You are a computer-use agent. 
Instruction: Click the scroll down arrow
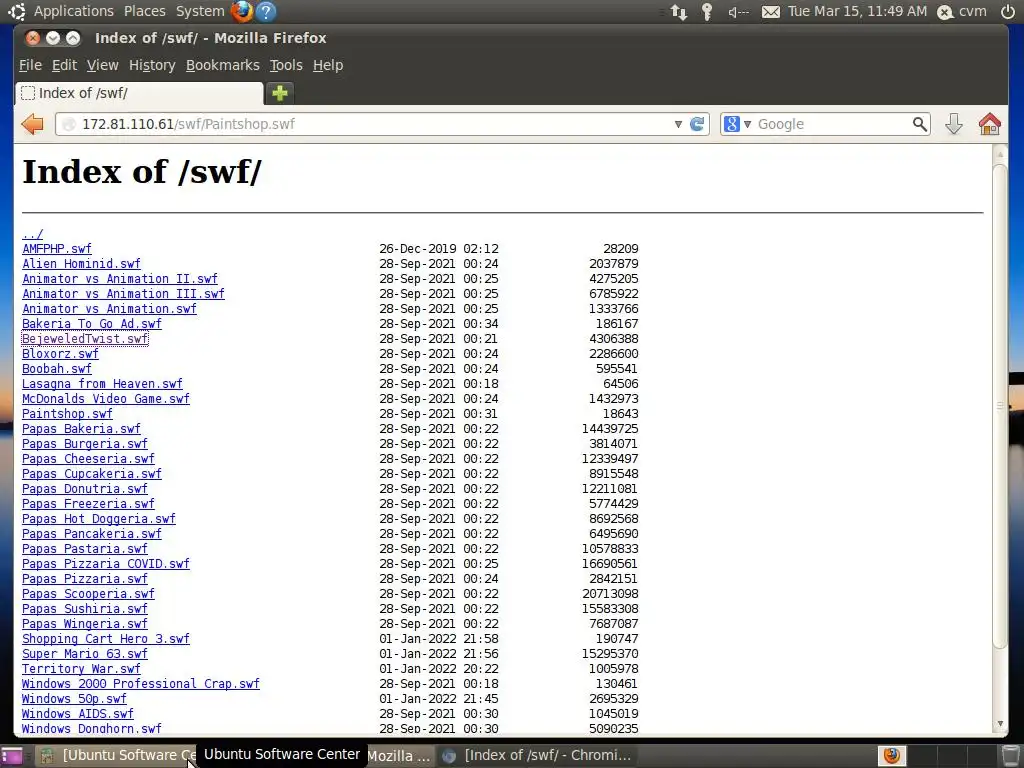point(999,724)
